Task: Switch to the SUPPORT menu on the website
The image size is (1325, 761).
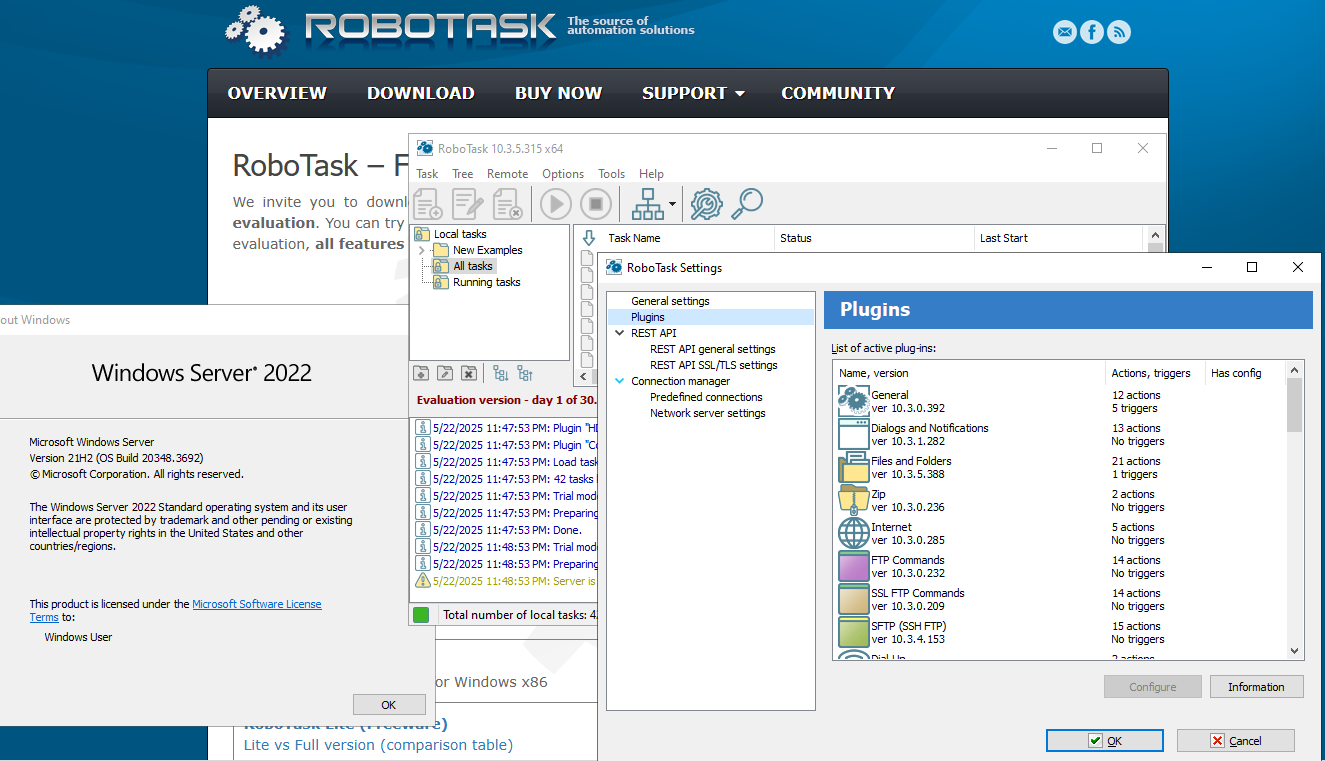Action: pos(686,93)
